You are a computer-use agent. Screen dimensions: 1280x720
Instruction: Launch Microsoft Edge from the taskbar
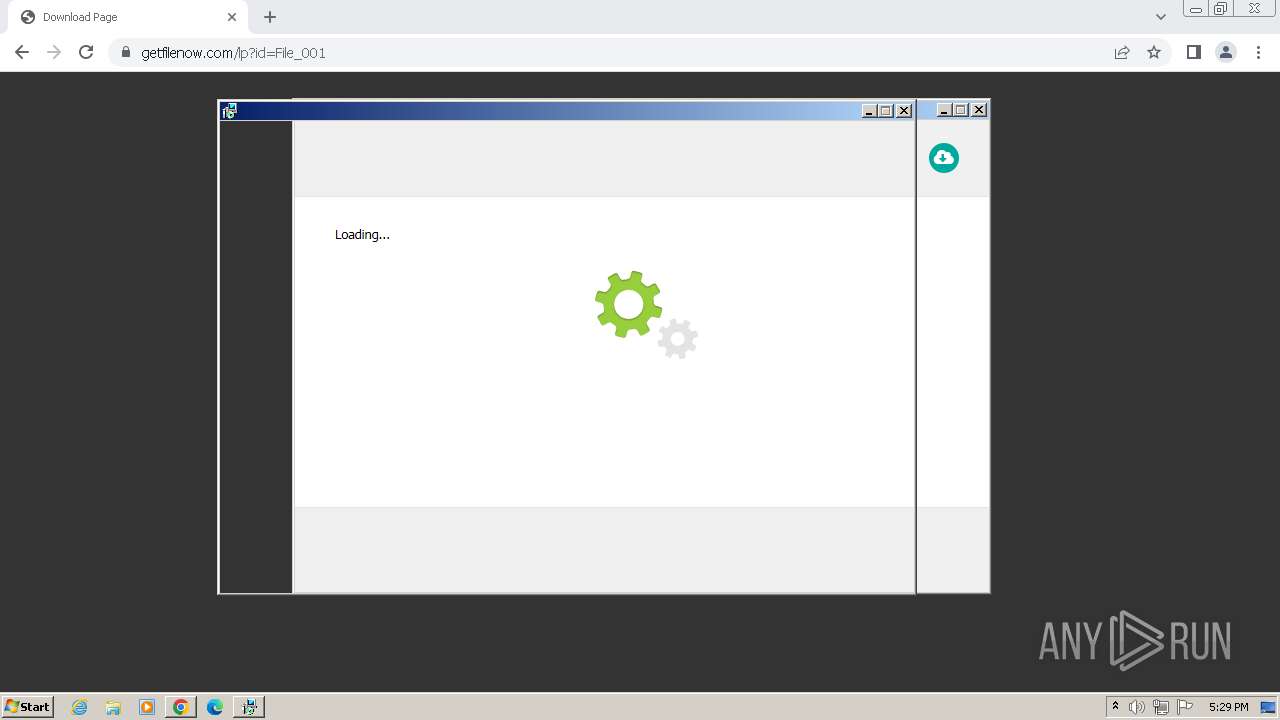[x=215, y=707]
